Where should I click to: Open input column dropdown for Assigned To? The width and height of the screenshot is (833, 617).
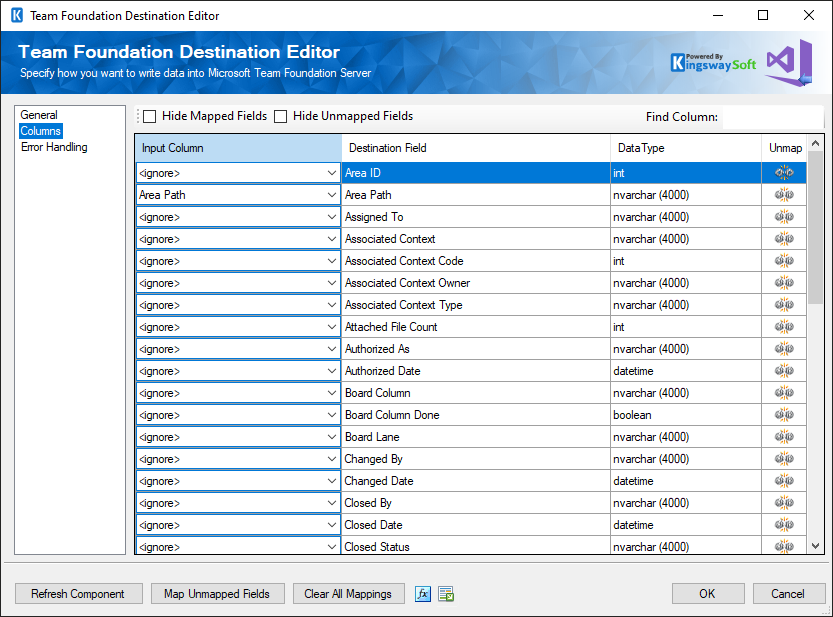pyautogui.click(x=332, y=217)
